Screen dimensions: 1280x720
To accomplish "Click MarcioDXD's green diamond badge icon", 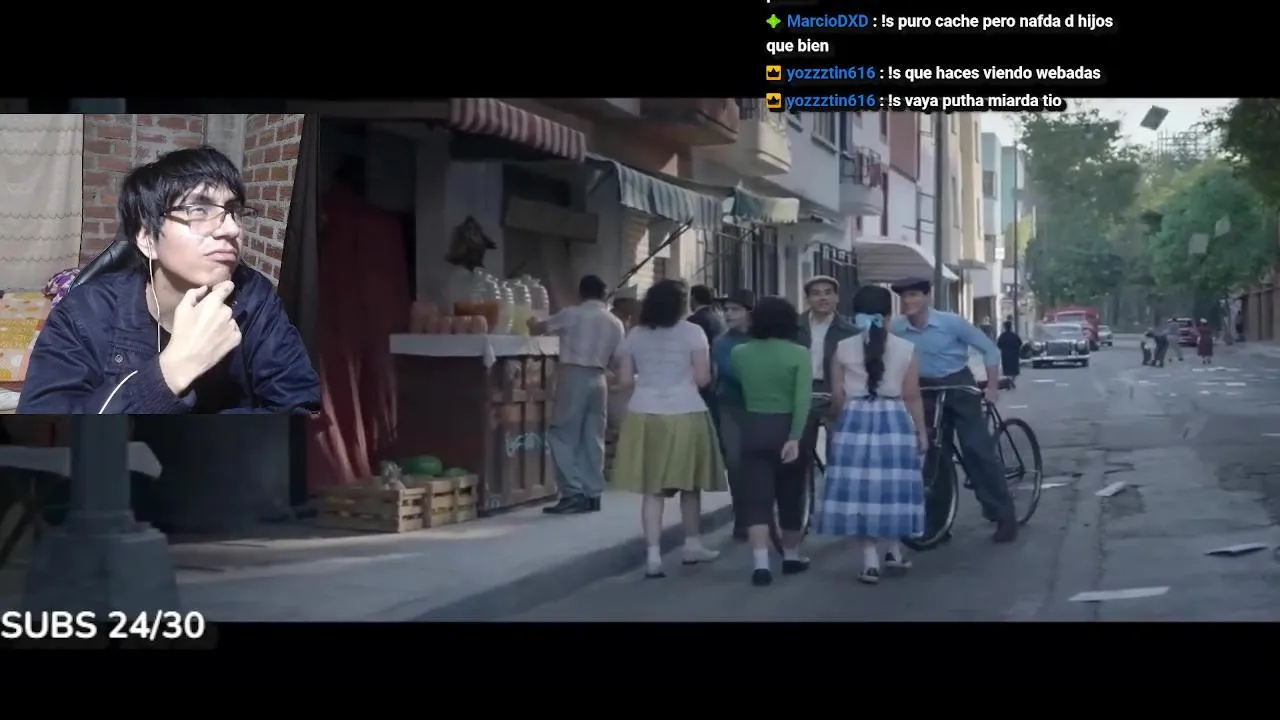I will point(773,21).
